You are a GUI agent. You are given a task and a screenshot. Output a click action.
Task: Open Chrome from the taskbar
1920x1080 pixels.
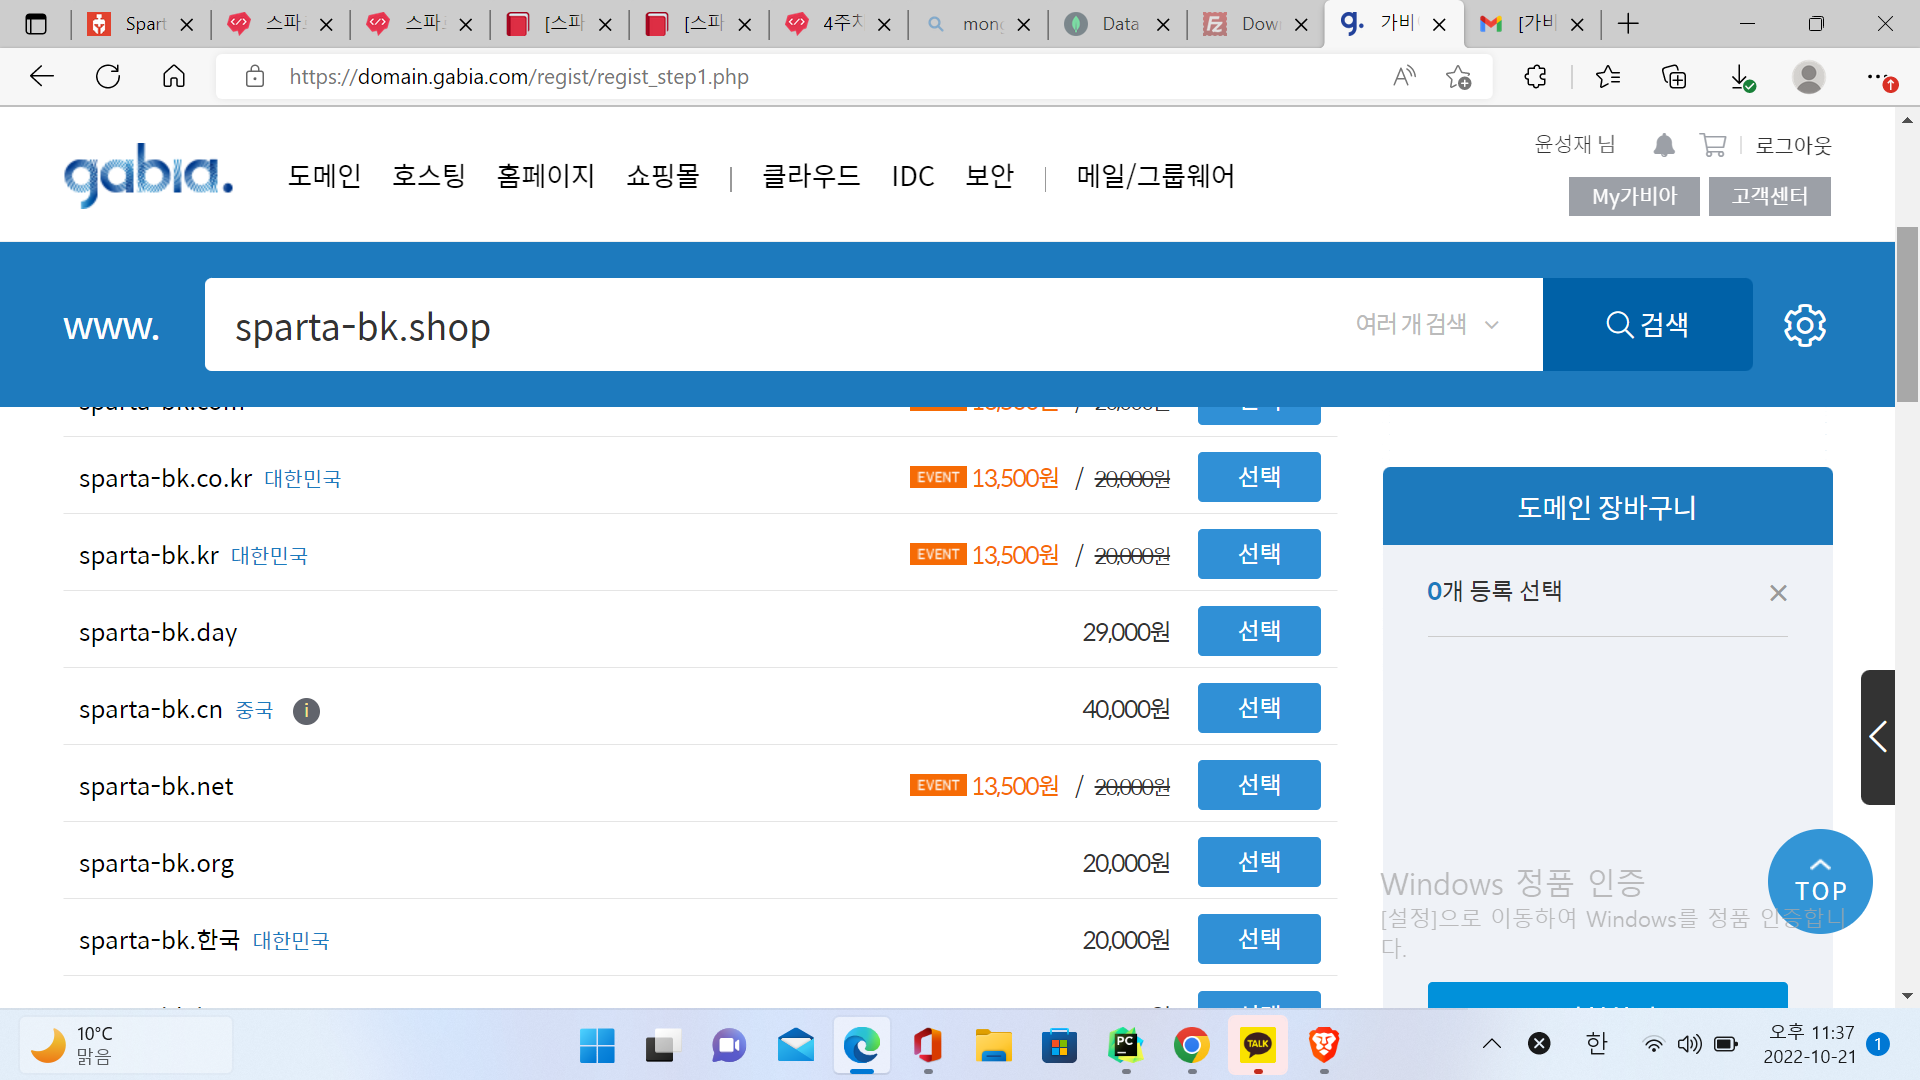[1191, 1046]
